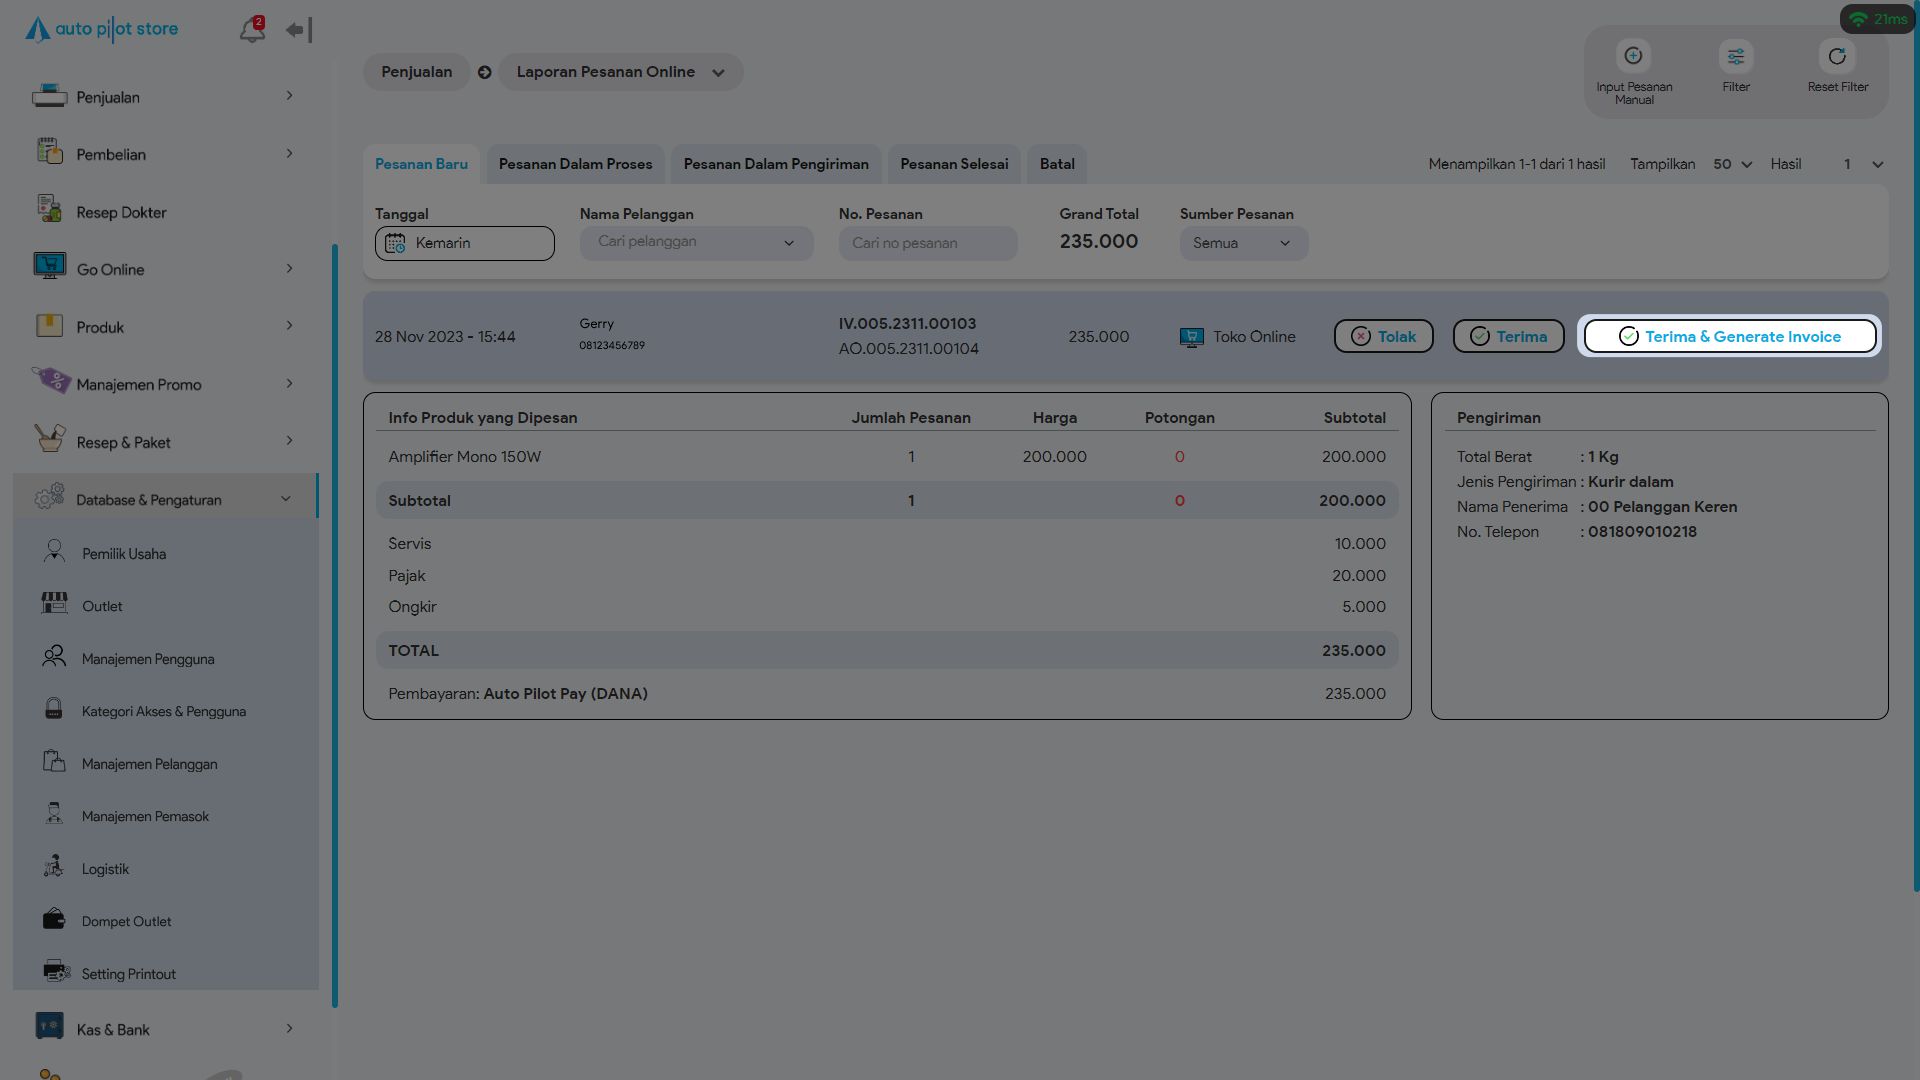Image resolution: width=1920 pixels, height=1080 pixels.
Task: Open the Tanggal date picker field
Action: click(464, 243)
